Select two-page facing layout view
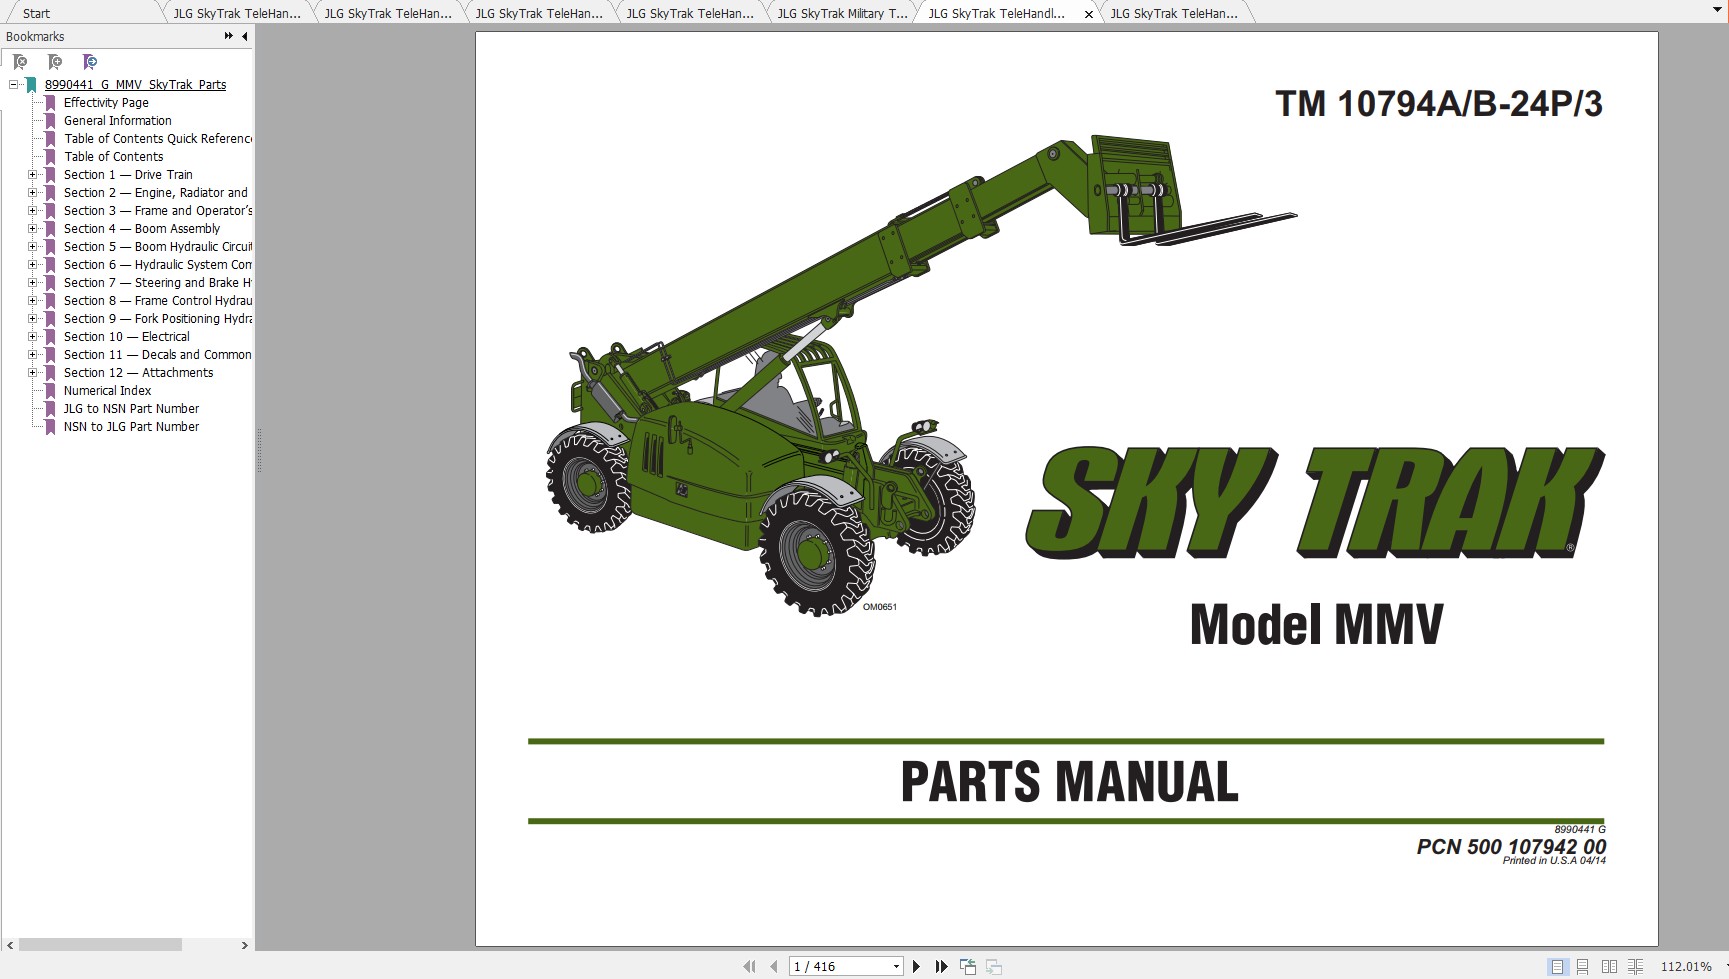This screenshot has width=1729, height=979. click(1609, 966)
